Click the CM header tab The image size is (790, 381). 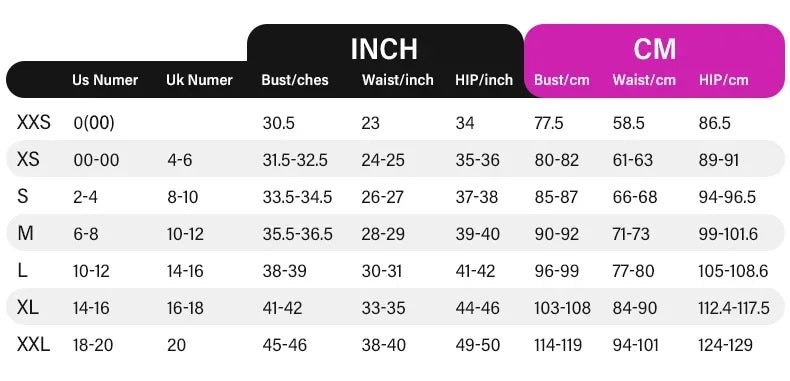(x=654, y=49)
